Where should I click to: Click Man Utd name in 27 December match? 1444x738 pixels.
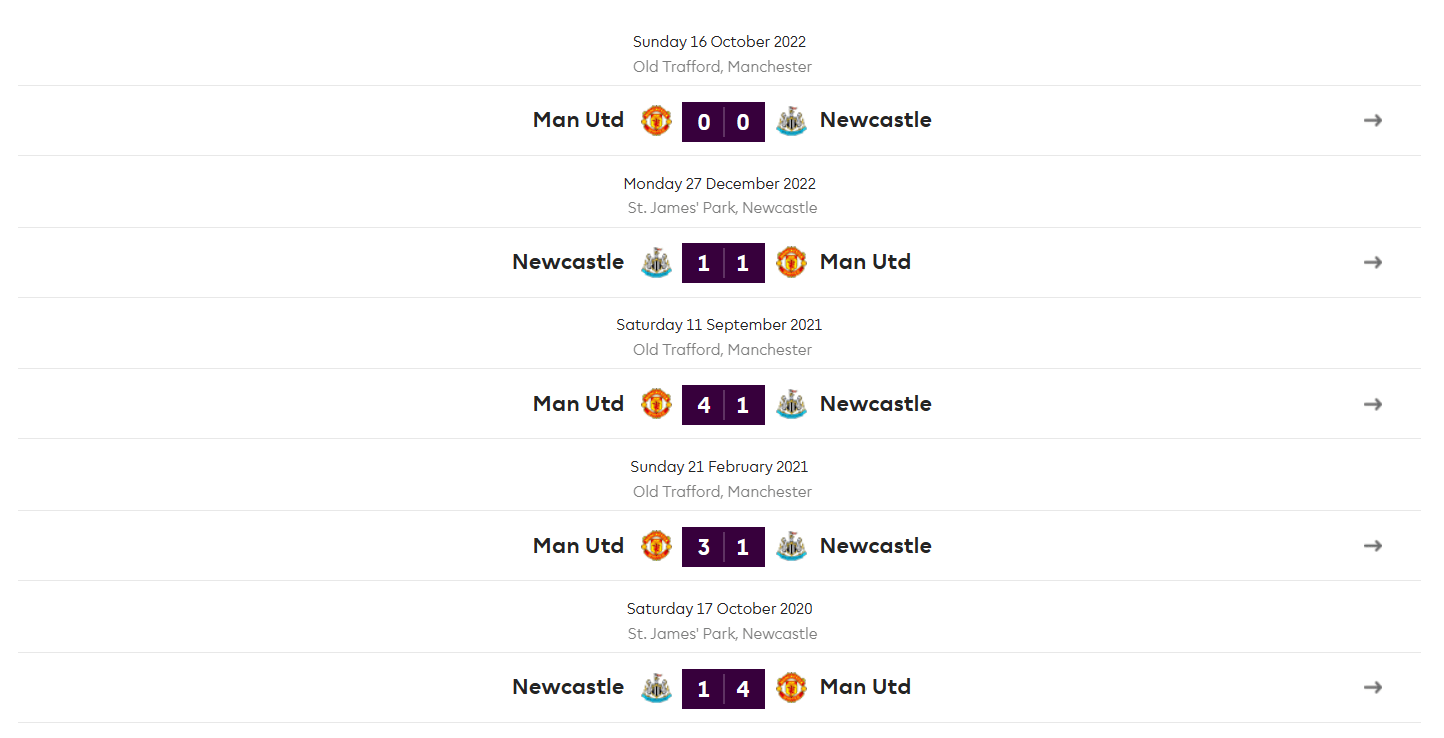(865, 262)
